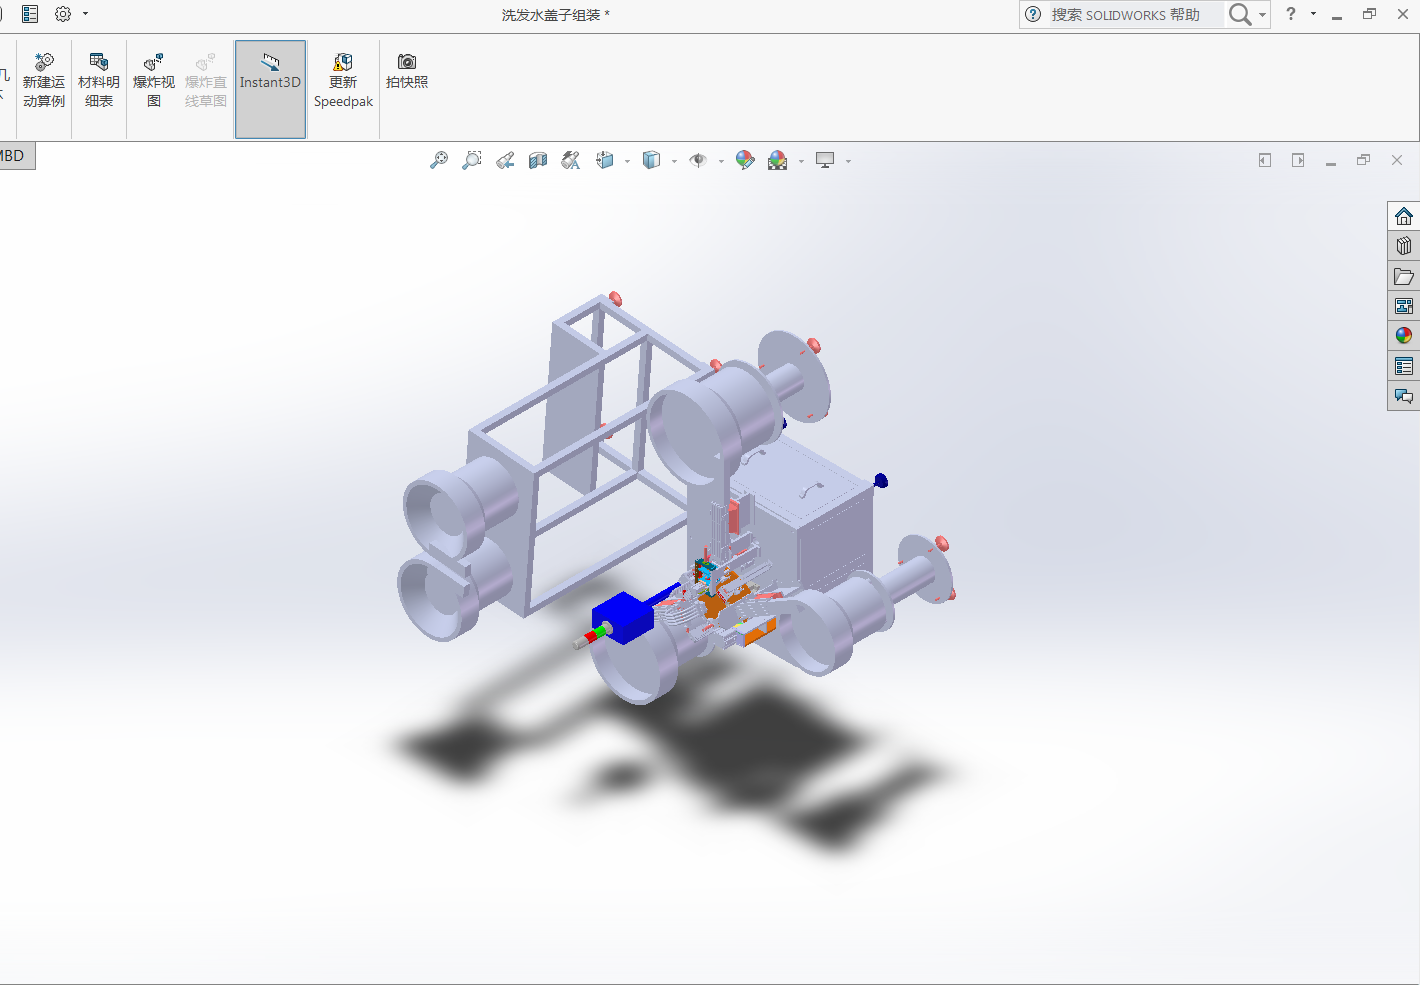Click the list icon left of the gear
The width and height of the screenshot is (1420, 985).
pos(30,14)
